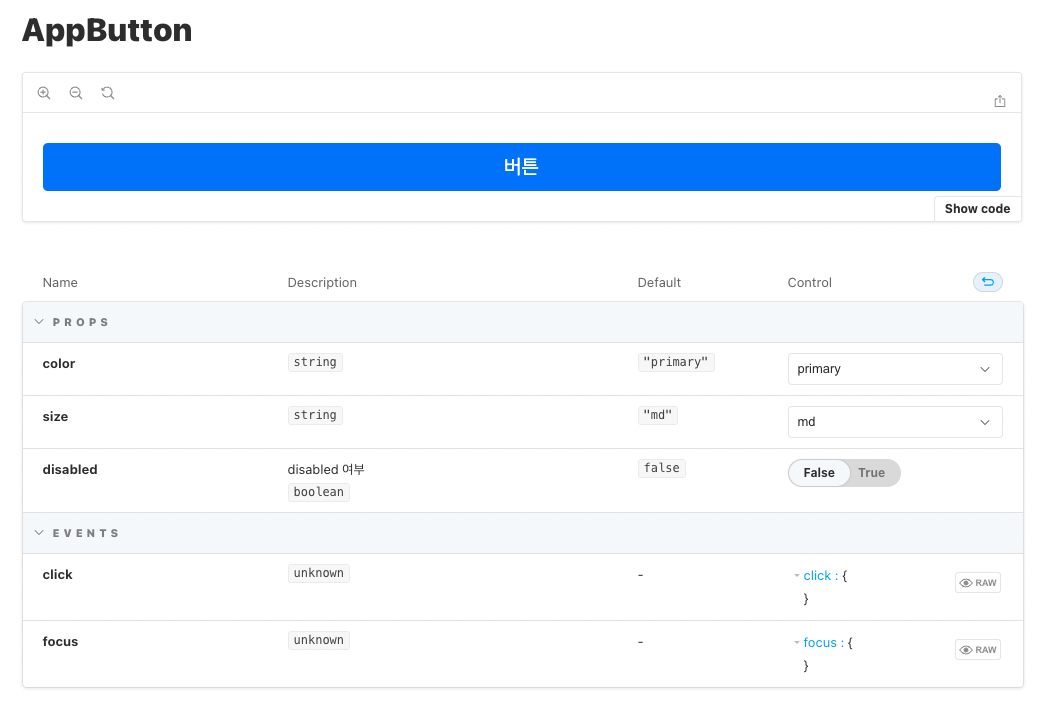
Task: Click the 'string' type in color row
Action: coord(315,362)
